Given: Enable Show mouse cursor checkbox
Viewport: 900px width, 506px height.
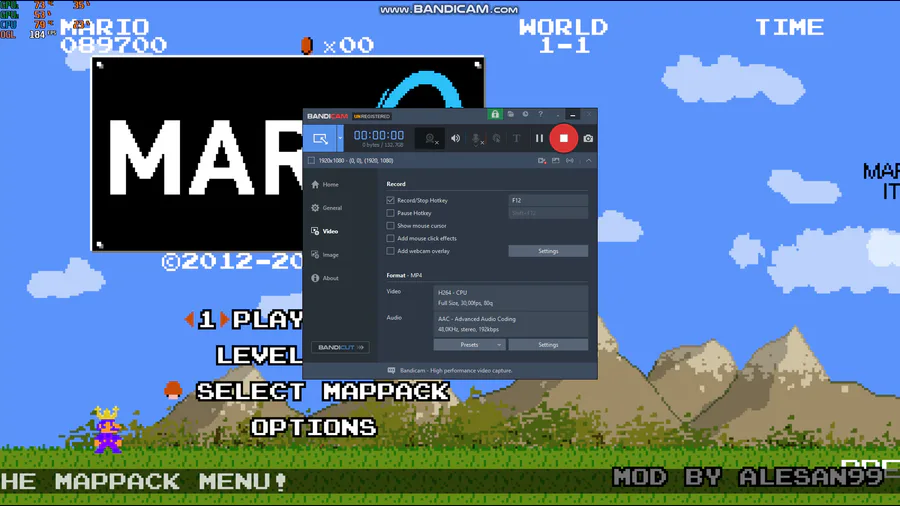Looking at the screenshot, I should point(390,225).
